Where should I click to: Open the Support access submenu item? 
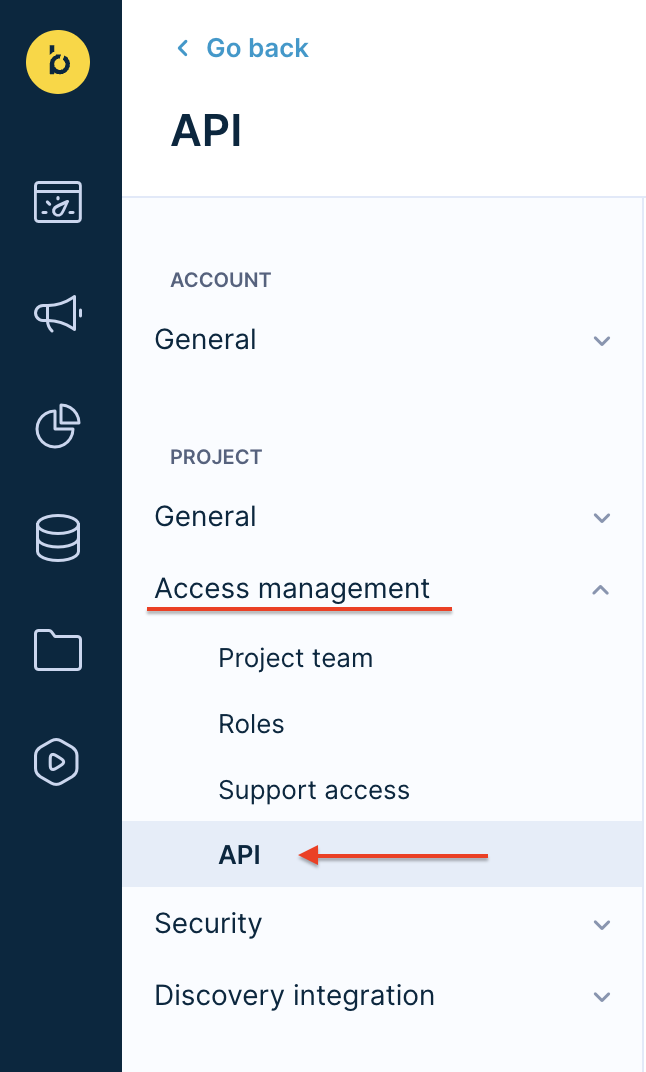[x=314, y=790]
